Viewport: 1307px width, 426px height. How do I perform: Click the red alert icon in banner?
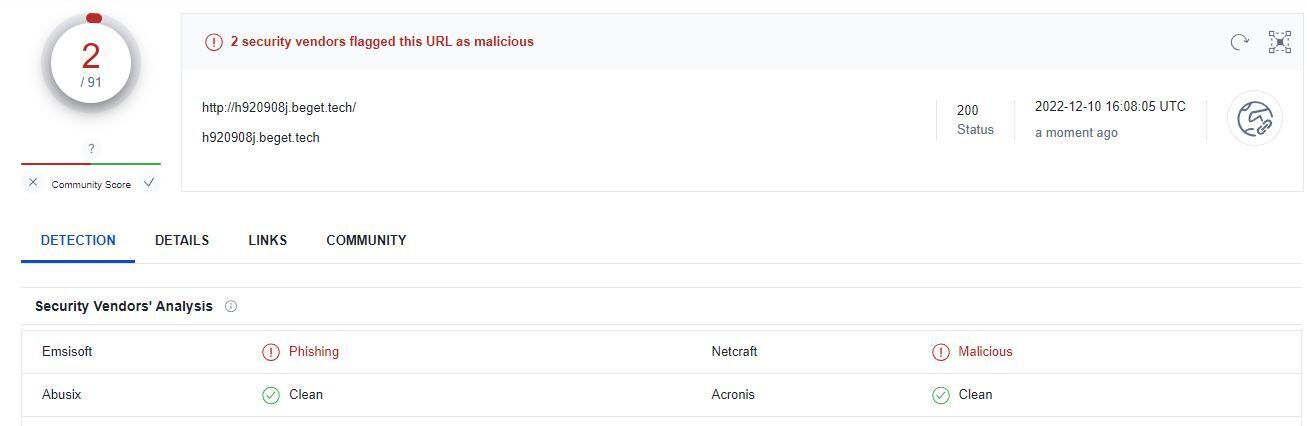213,42
